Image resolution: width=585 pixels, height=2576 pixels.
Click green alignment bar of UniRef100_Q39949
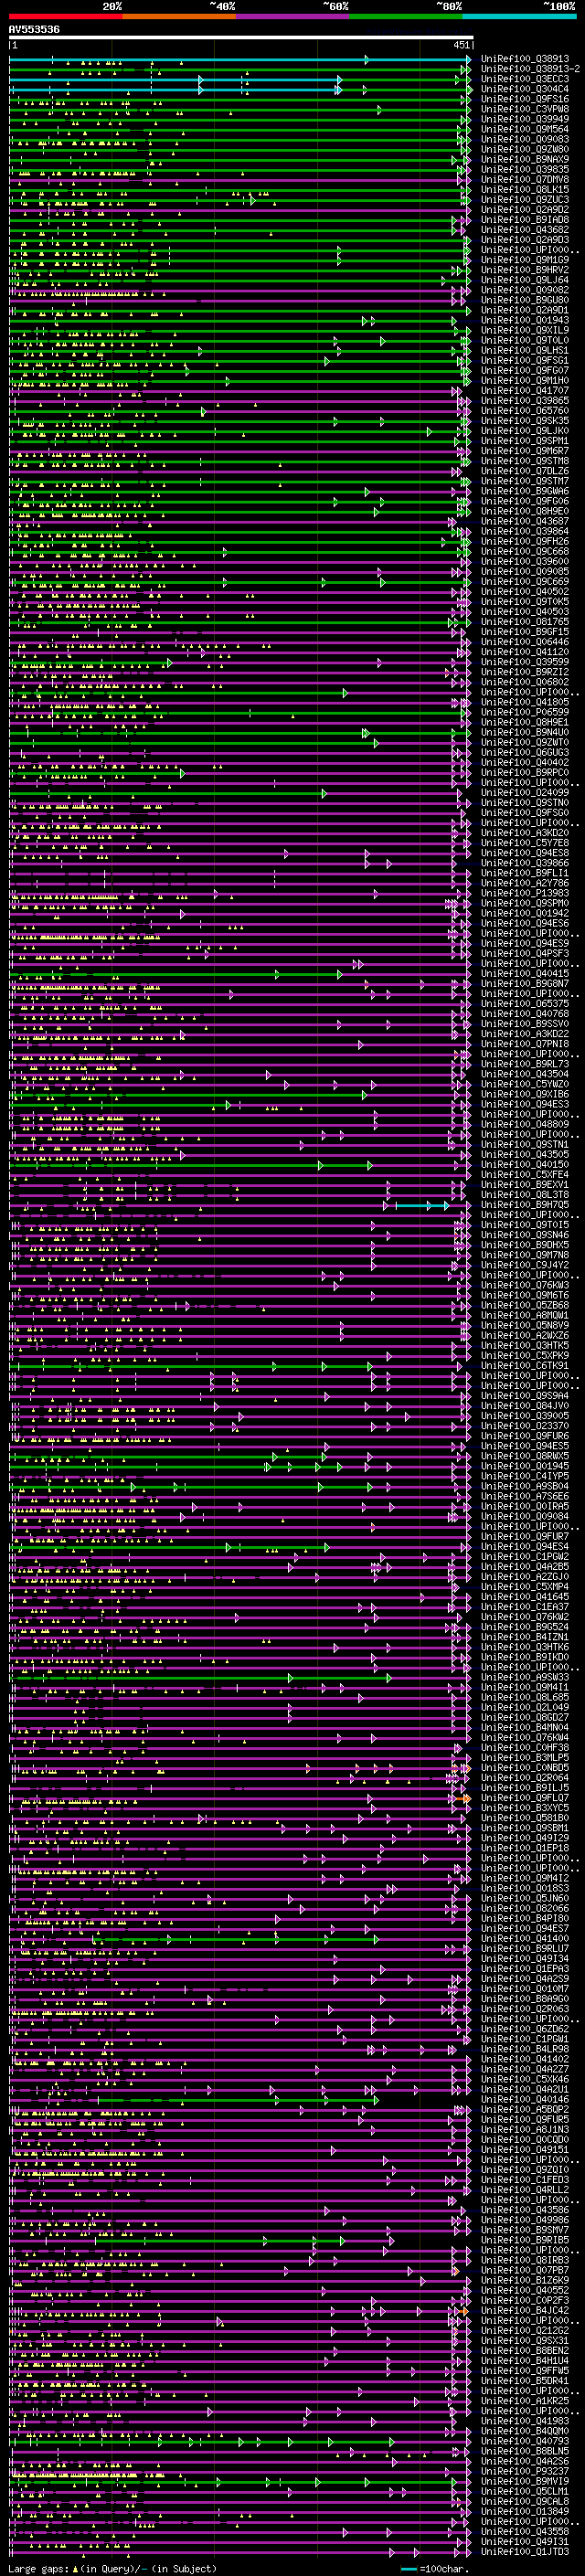click(x=238, y=120)
